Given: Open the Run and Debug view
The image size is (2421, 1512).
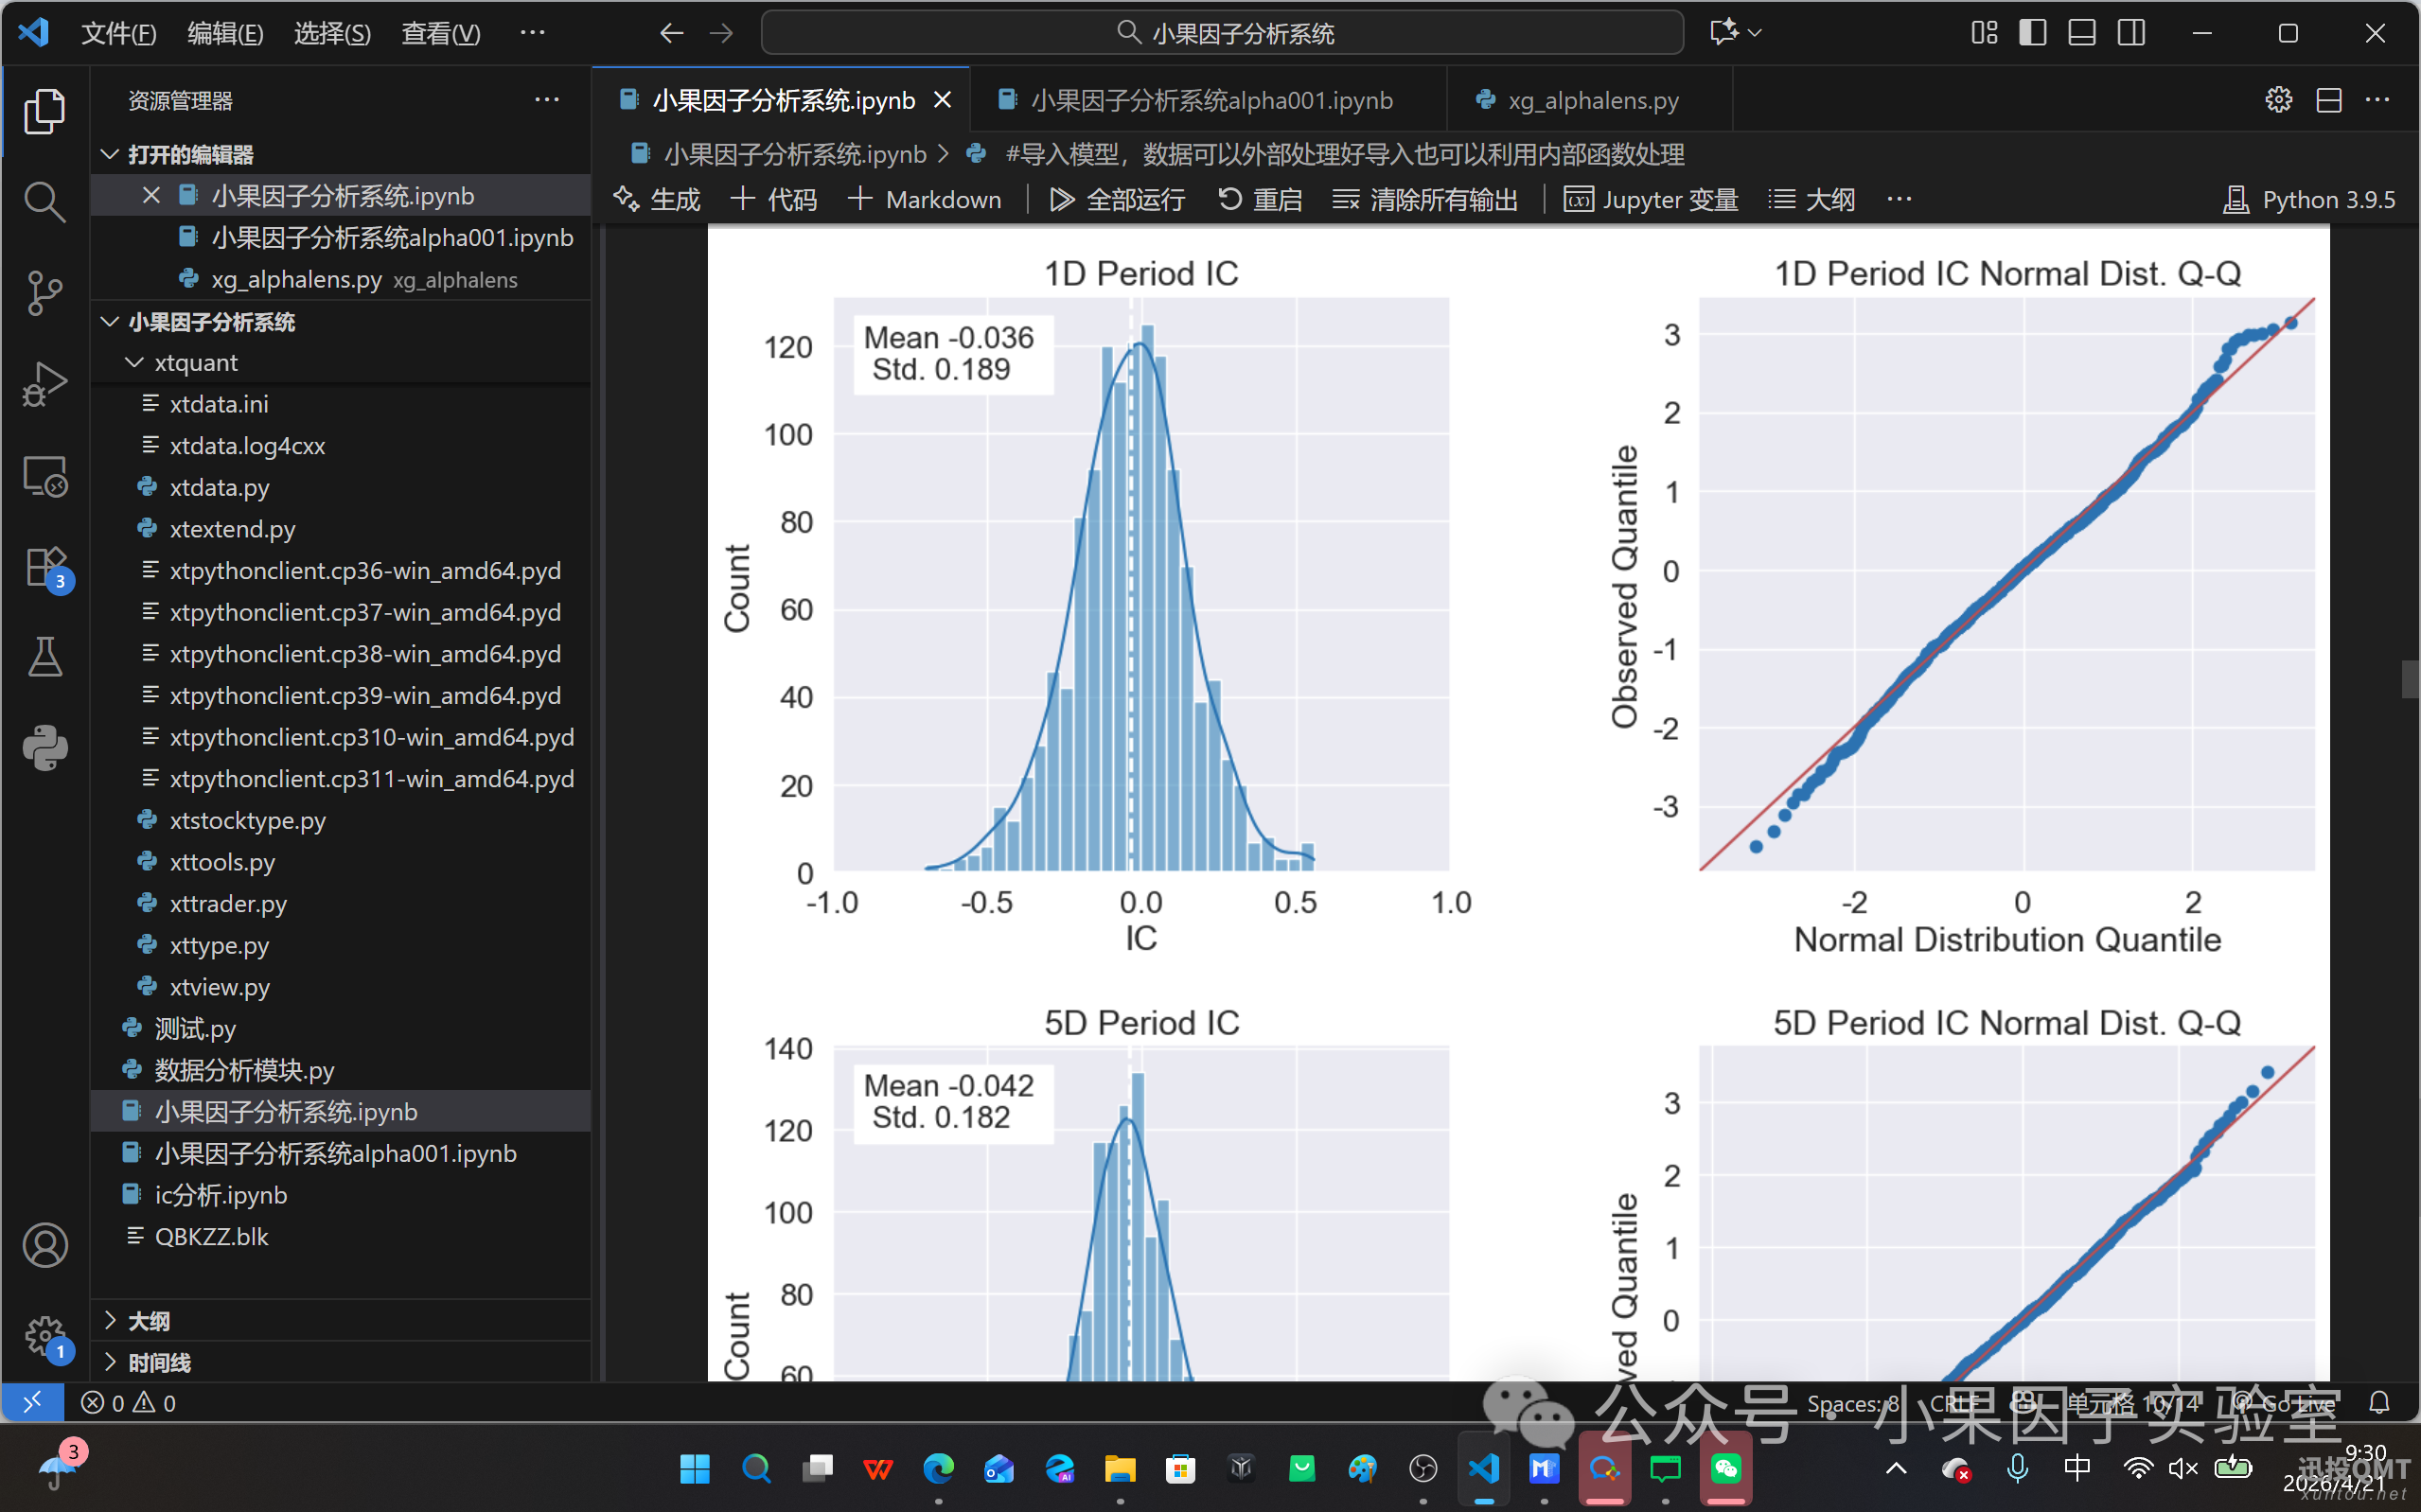Looking at the screenshot, I should point(44,384).
